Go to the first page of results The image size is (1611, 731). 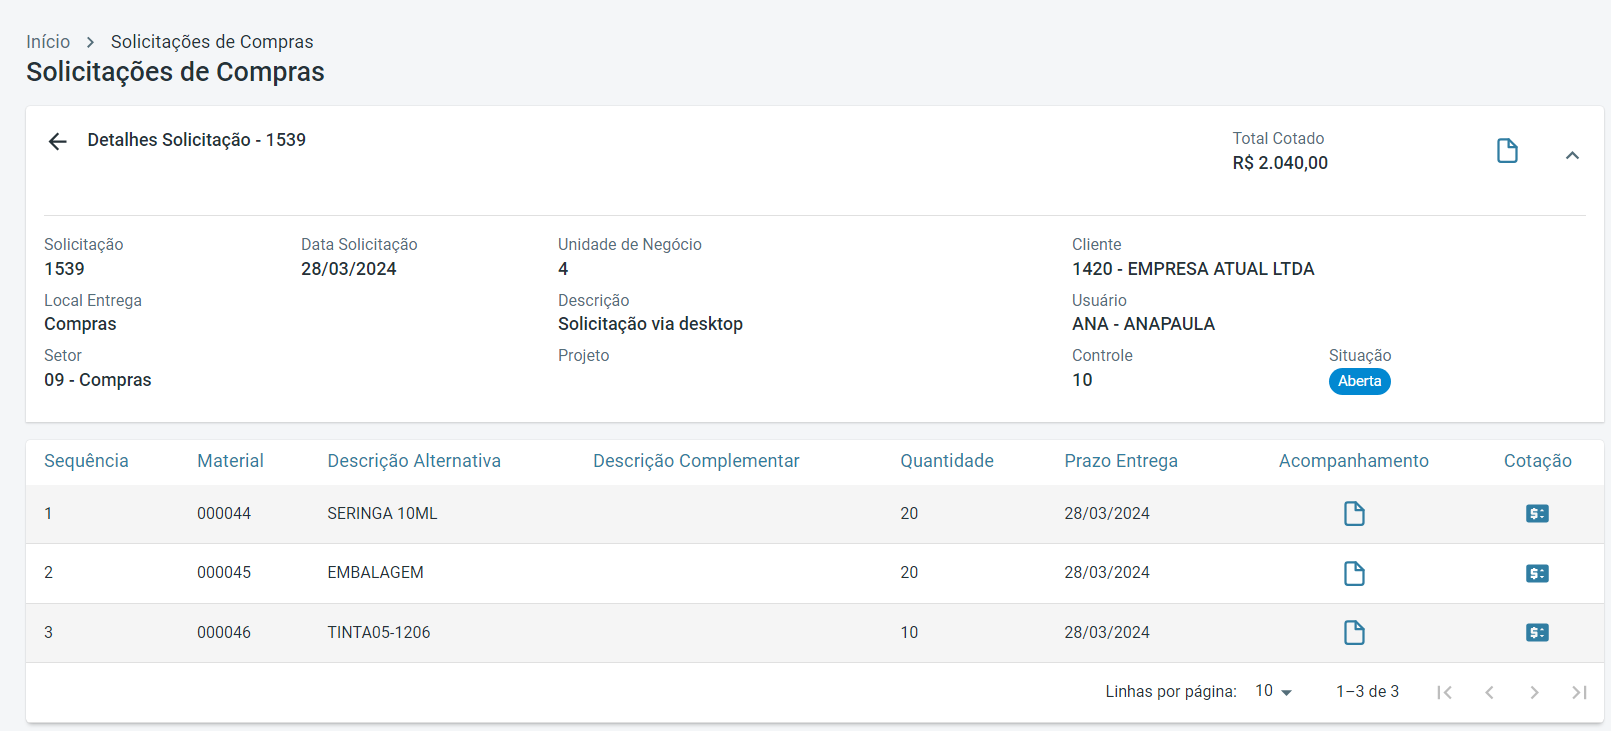point(1444,692)
